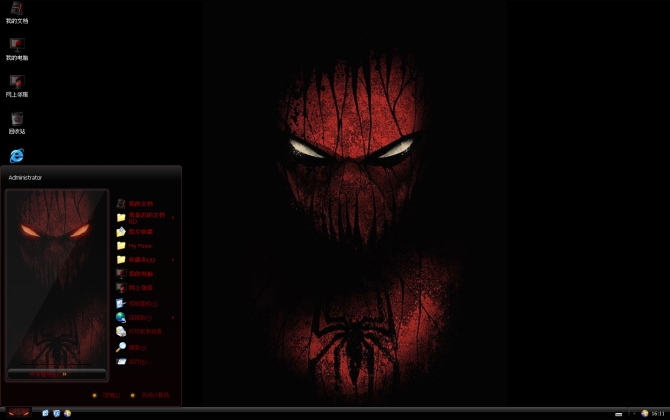
Task: Click the taskbar clock
Action: point(656,413)
